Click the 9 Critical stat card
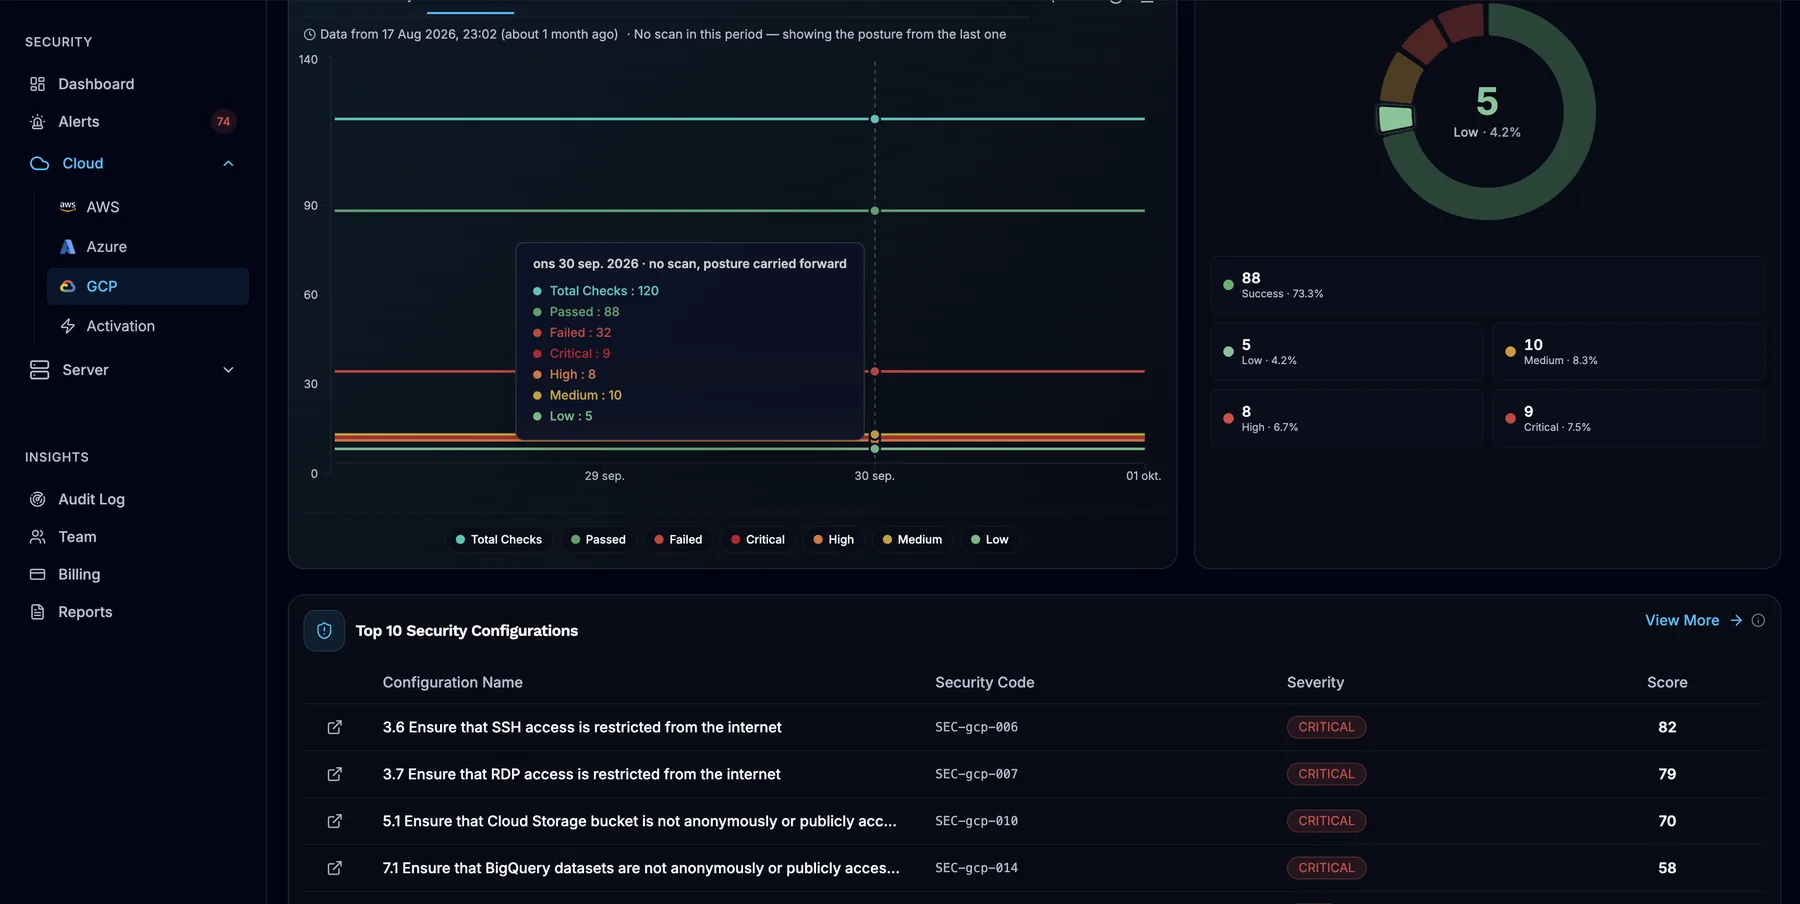 [1628, 418]
